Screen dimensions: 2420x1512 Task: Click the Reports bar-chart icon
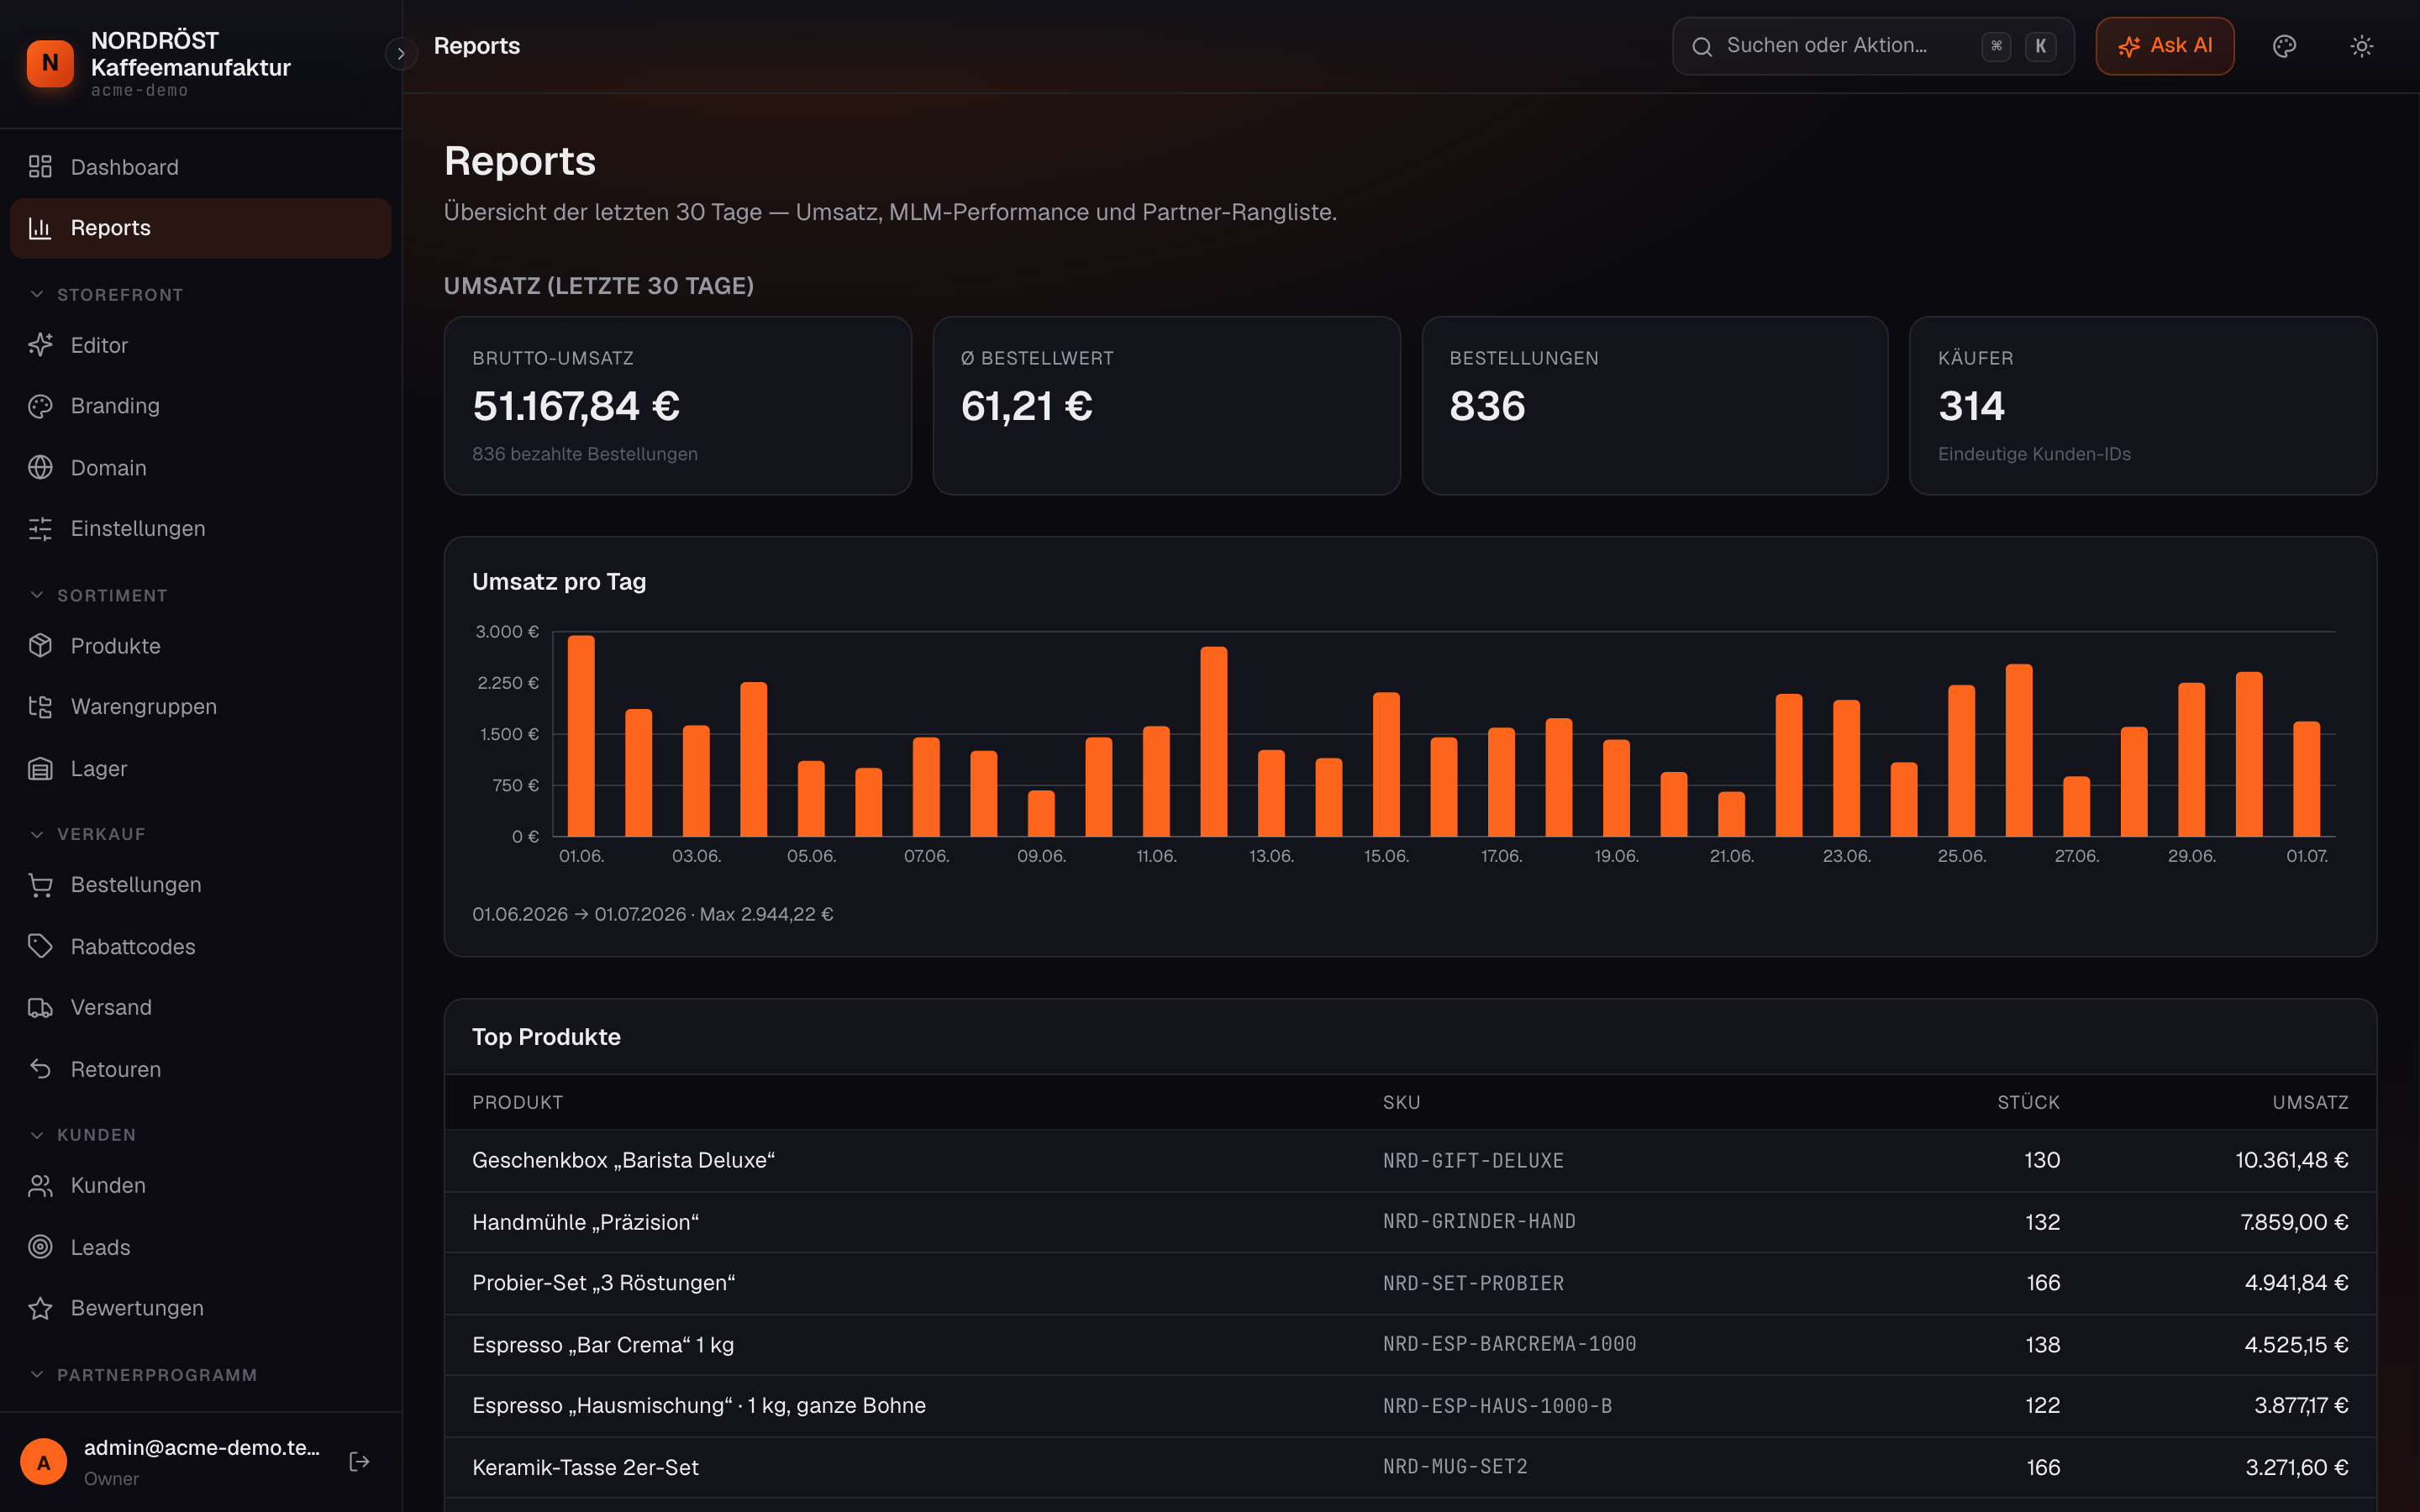(x=40, y=228)
